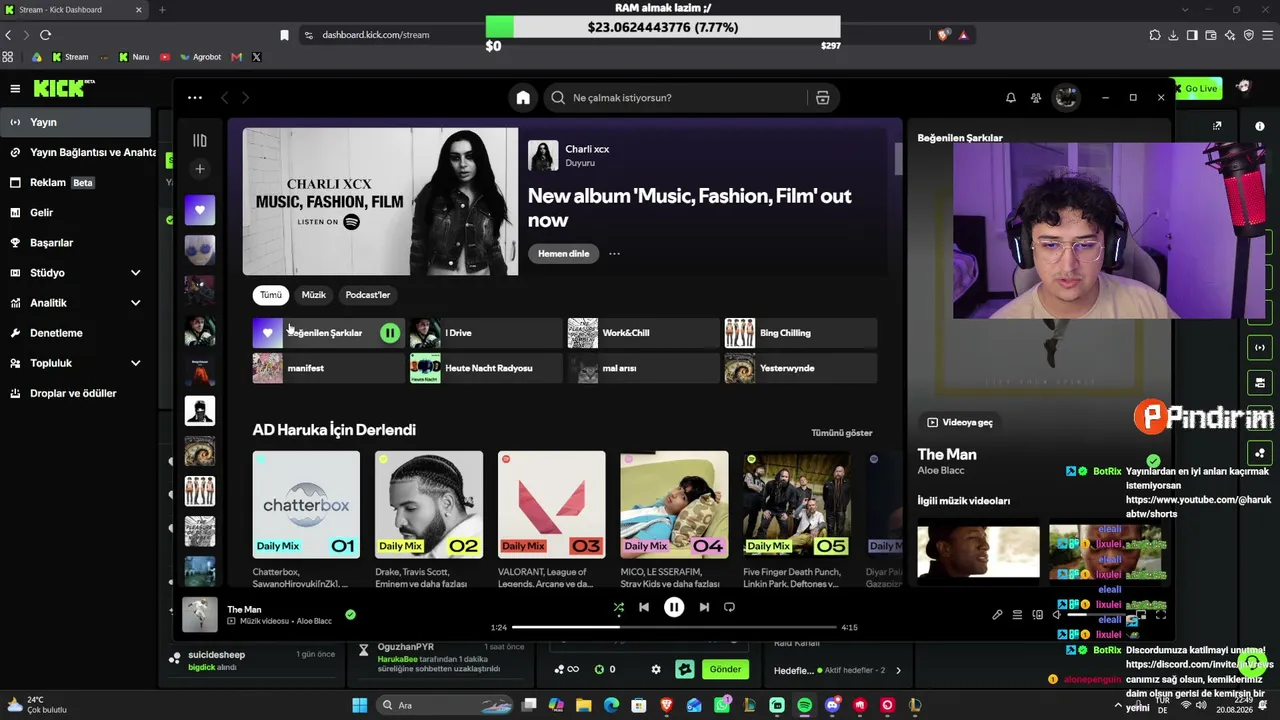Toggle the Kick hamburger menu
Viewport: 1280px width, 720px height.
tap(15, 89)
